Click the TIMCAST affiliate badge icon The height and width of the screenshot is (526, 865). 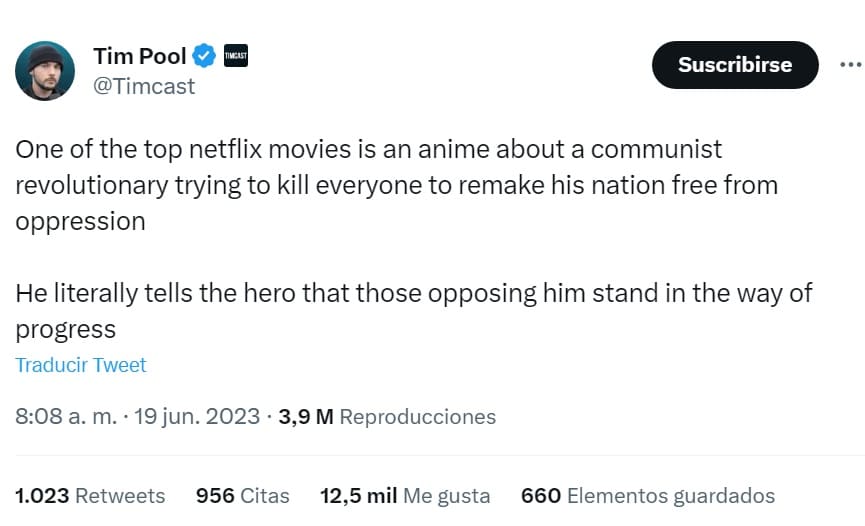pos(235,56)
